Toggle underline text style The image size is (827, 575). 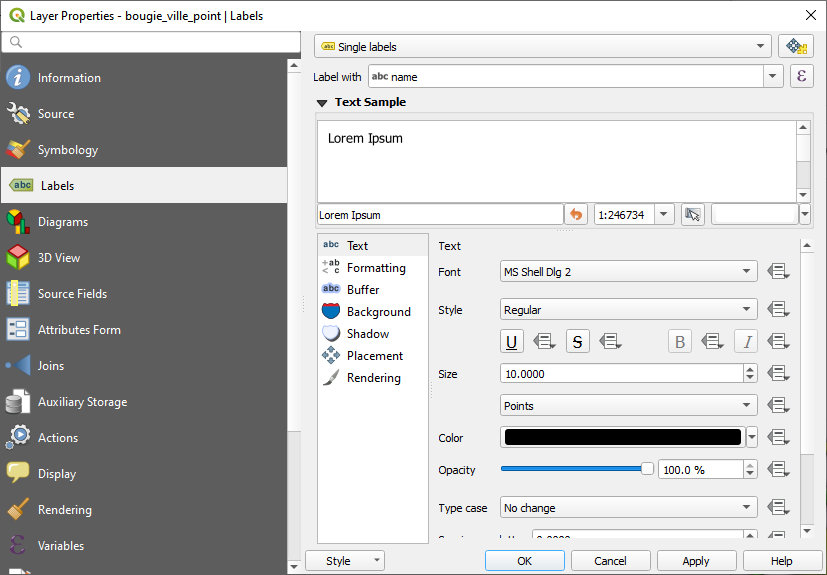512,342
